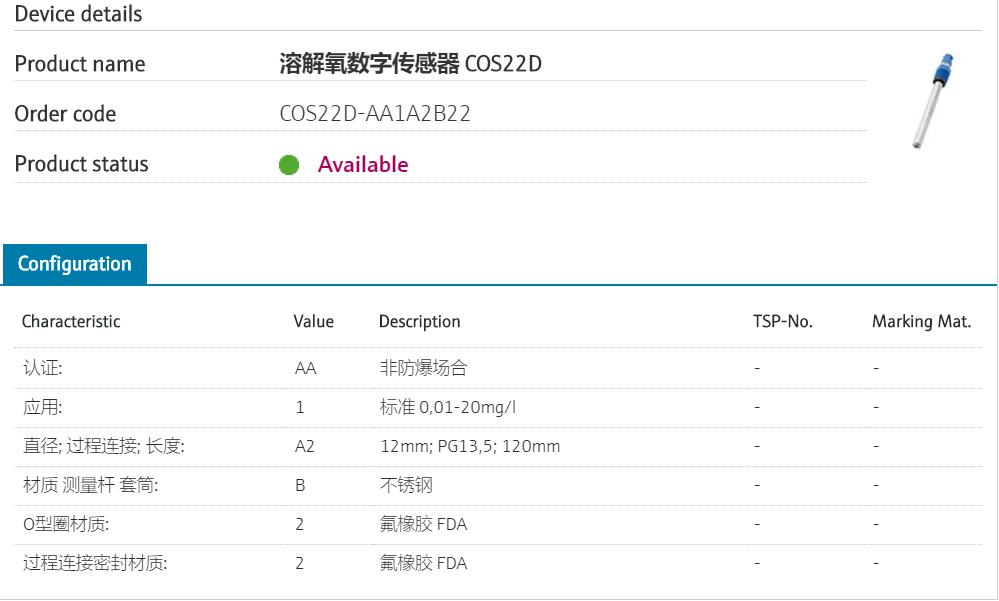
Task: Open the Configuration tab
Action: pos(75,264)
